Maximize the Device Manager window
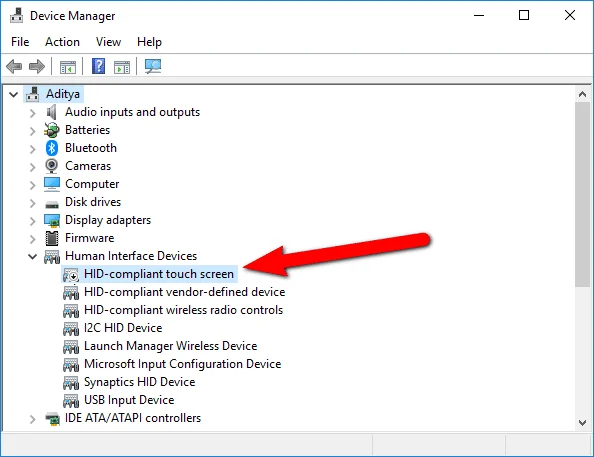 pos(524,16)
